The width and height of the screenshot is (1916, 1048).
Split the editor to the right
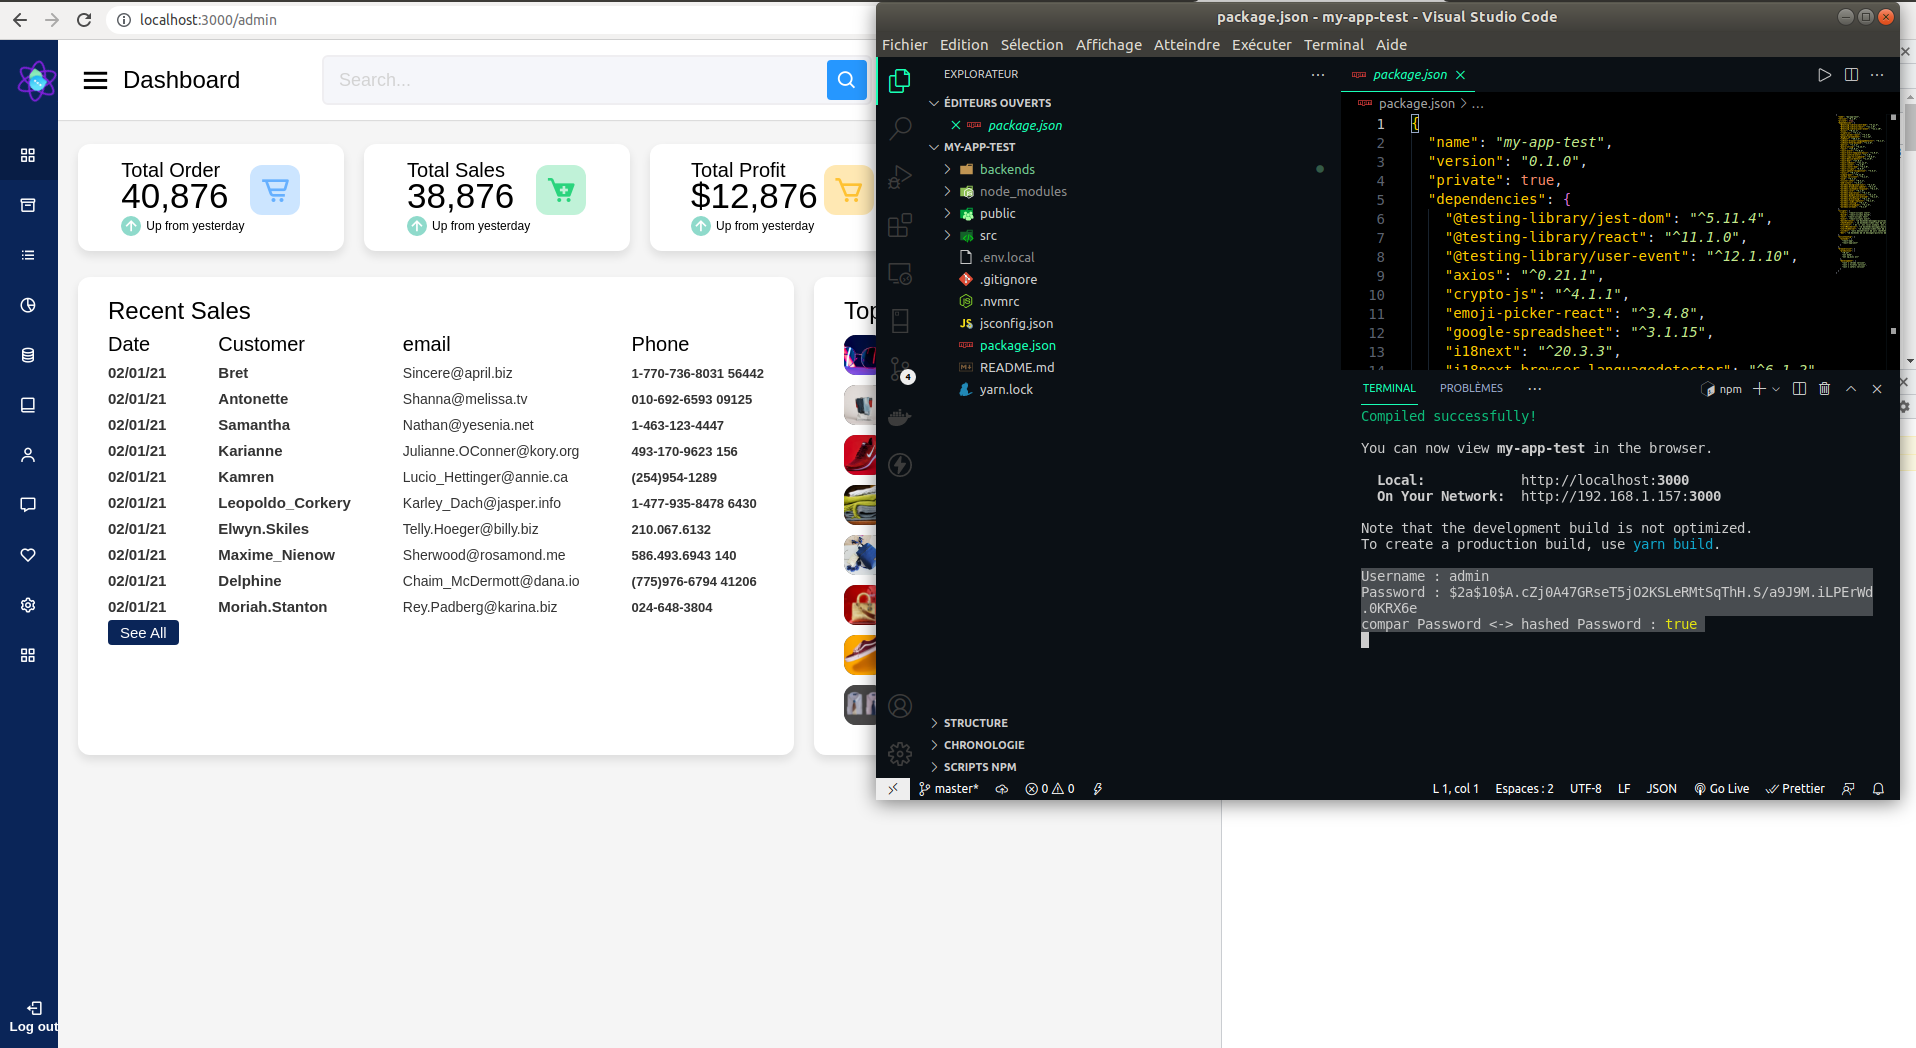[1851, 75]
